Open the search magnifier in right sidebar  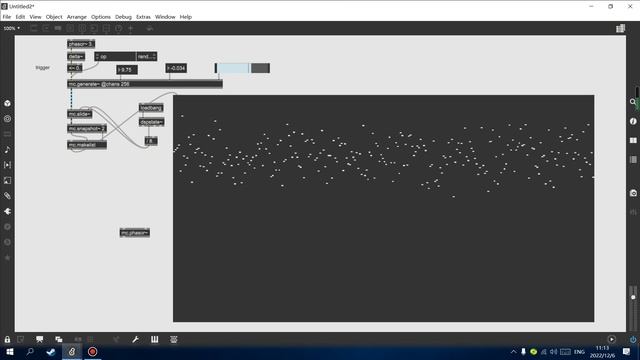tap(633, 102)
